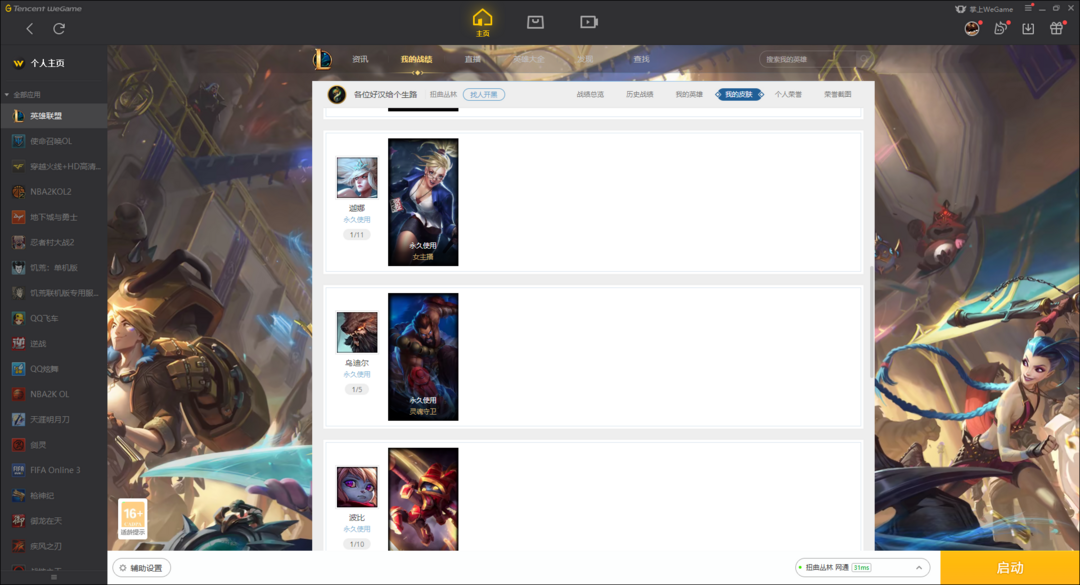The image size is (1080, 585).
Task: Go back with the back arrow
Action: coord(30,28)
